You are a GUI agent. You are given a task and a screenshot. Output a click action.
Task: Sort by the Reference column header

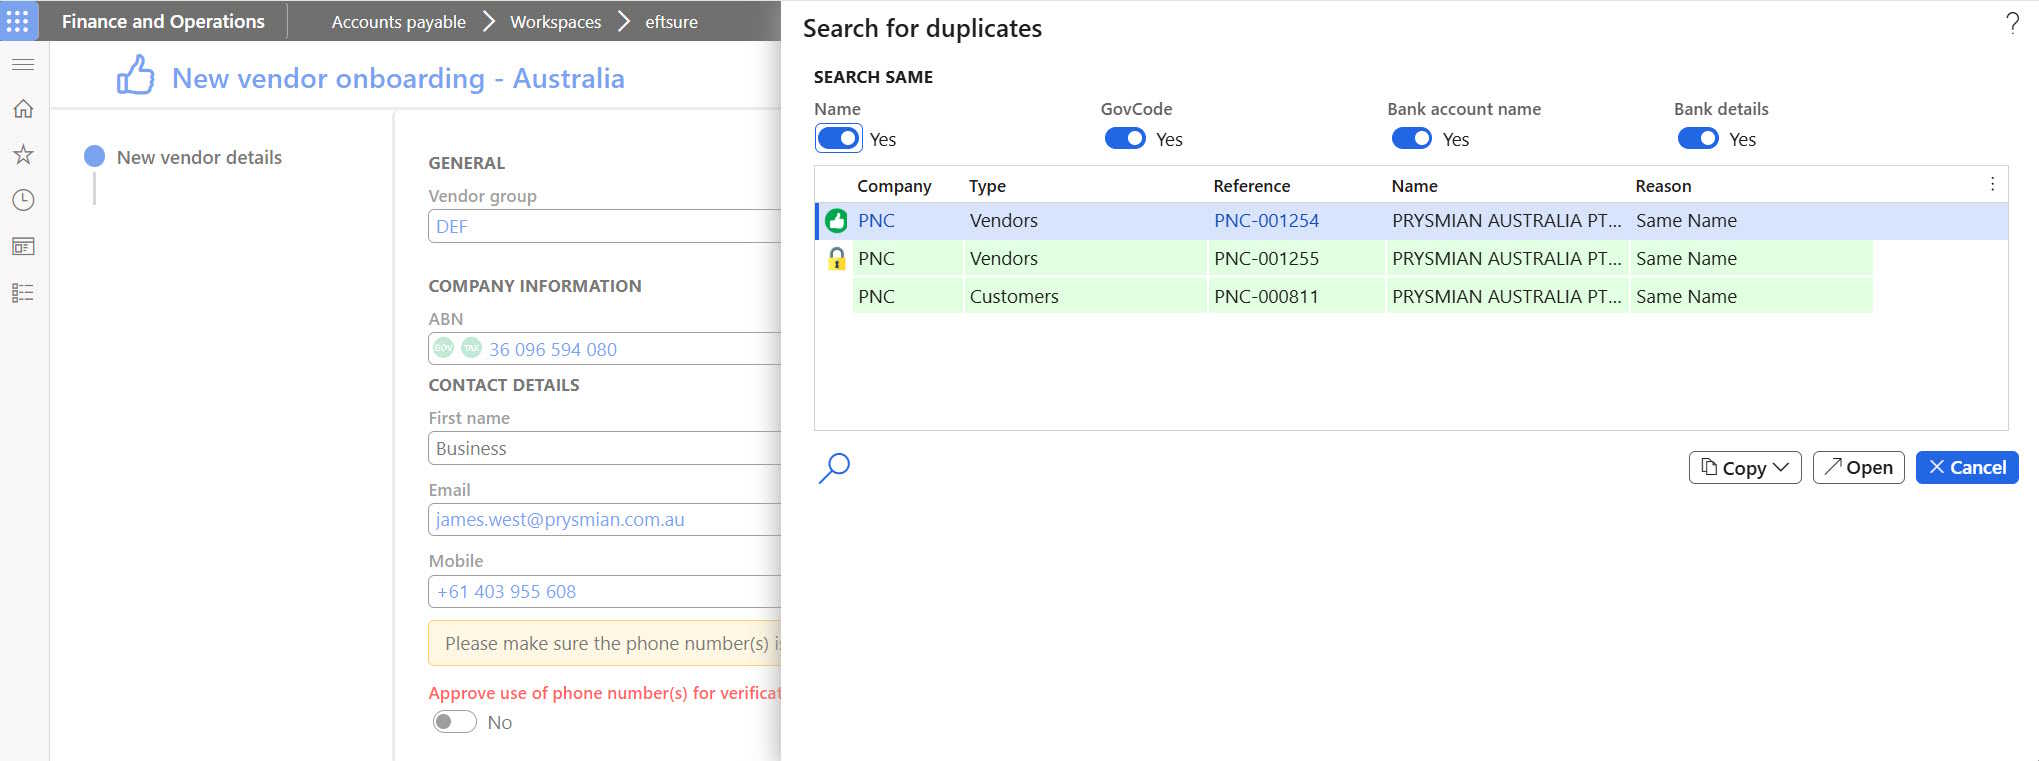[x=1252, y=186]
